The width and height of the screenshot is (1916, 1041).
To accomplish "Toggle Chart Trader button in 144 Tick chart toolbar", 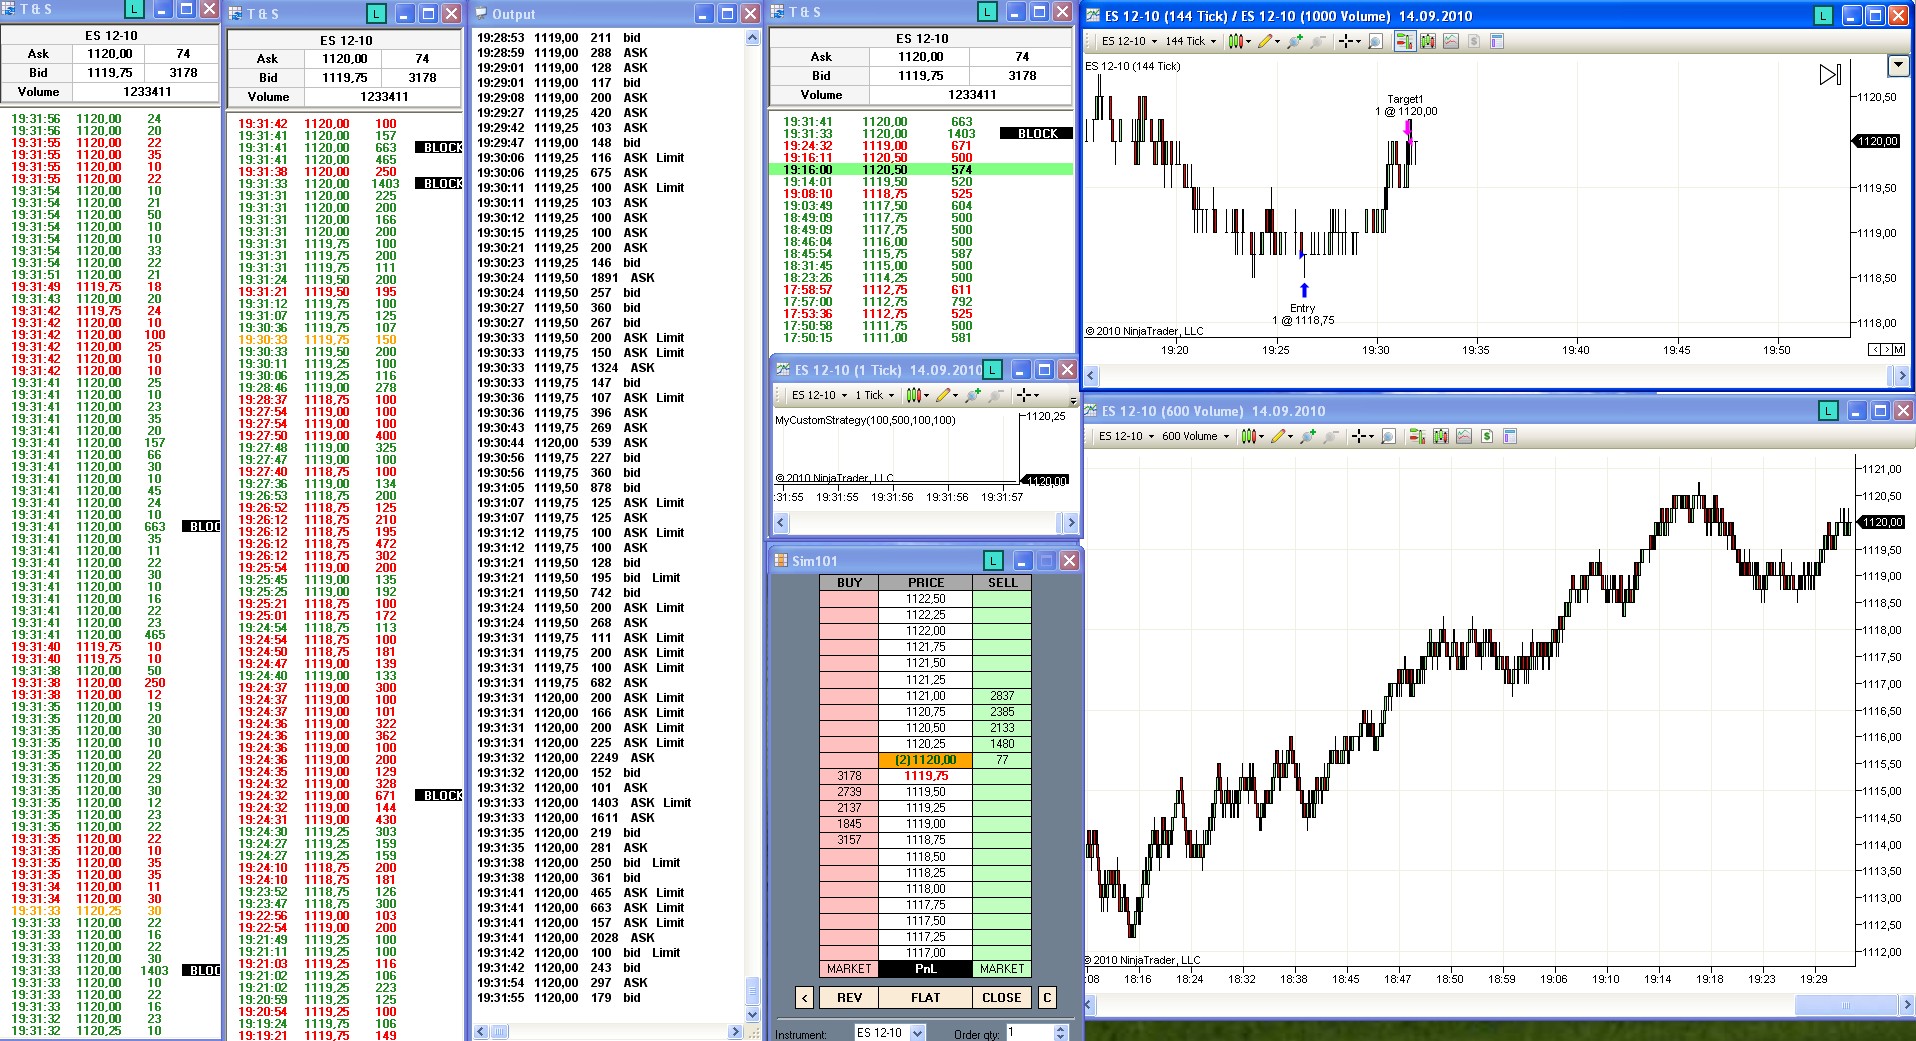I will [x=1403, y=42].
